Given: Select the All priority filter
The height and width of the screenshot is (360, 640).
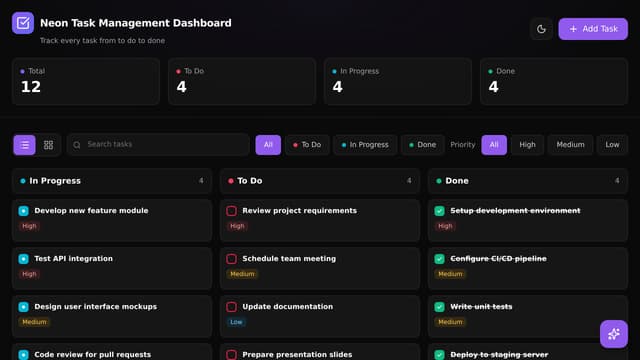Looking at the screenshot, I should [494, 145].
